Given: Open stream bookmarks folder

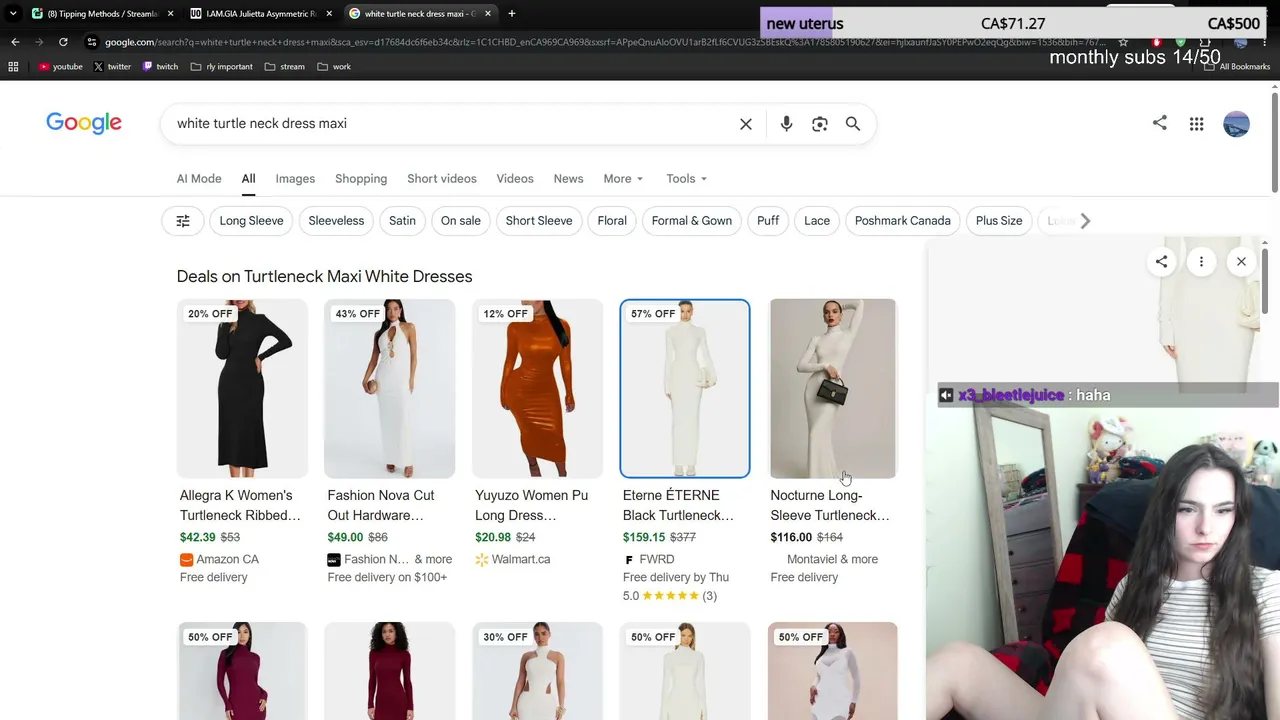Looking at the screenshot, I should point(285,67).
